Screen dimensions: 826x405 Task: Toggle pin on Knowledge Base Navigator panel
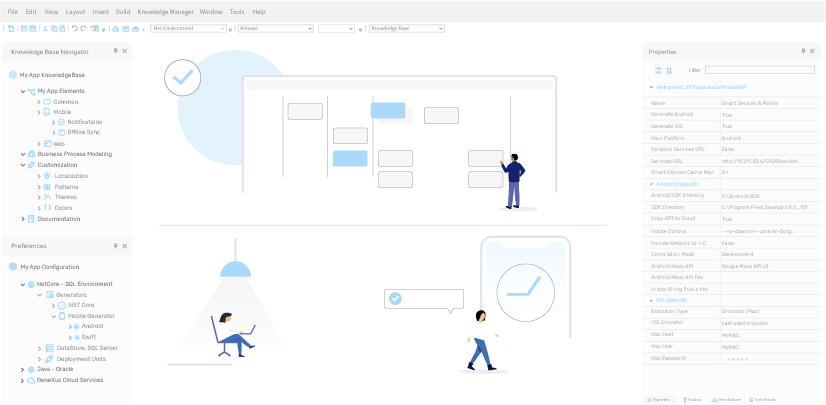(x=115, y=51)
